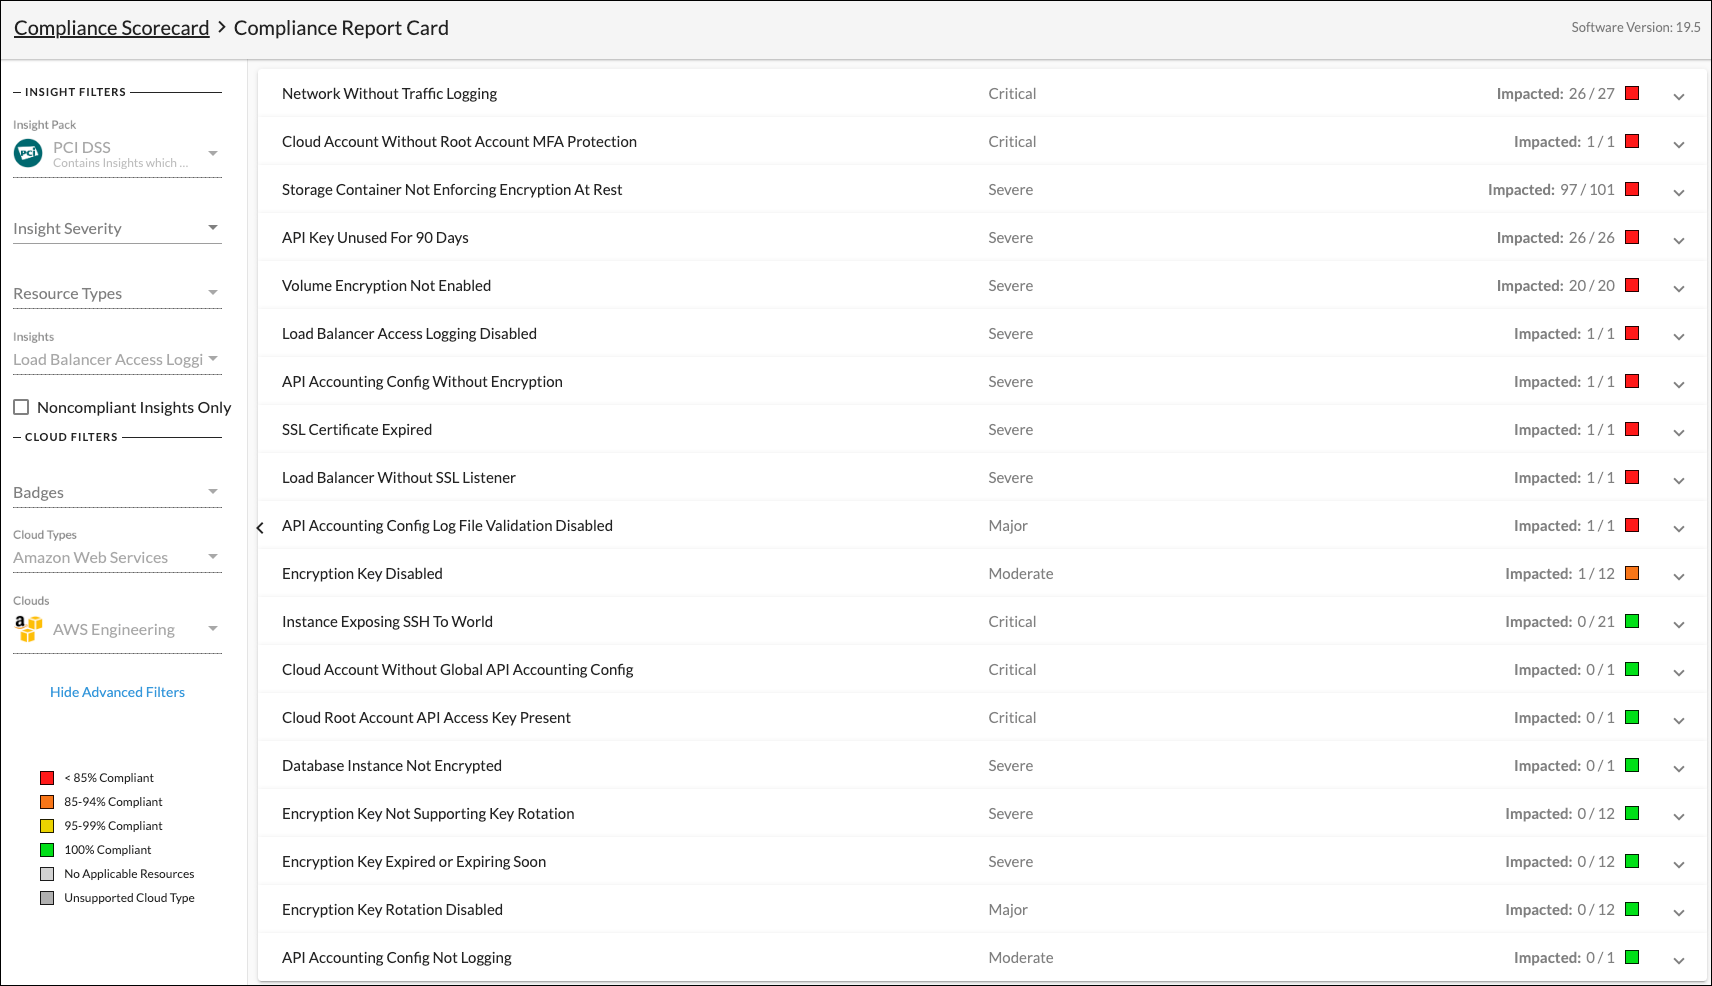Click the red square next to SSL Certificate Expired
Screen dimensions: 1712x986
click(1632, 429)
